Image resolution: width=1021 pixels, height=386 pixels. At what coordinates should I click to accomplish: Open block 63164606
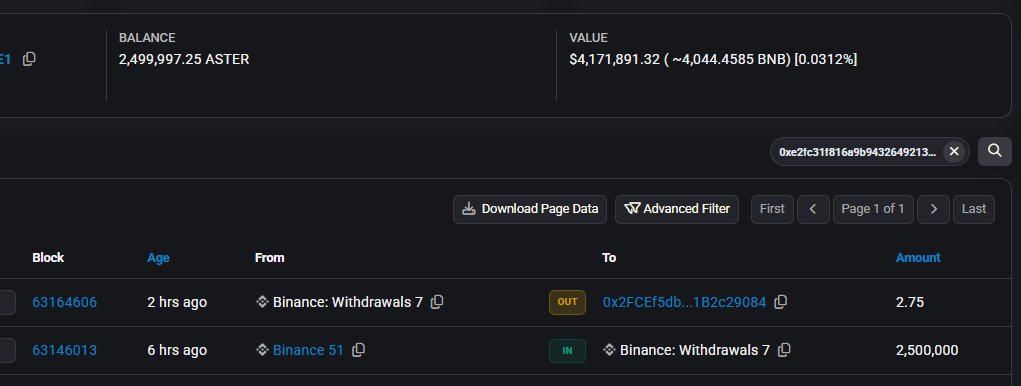coord(64,302)
